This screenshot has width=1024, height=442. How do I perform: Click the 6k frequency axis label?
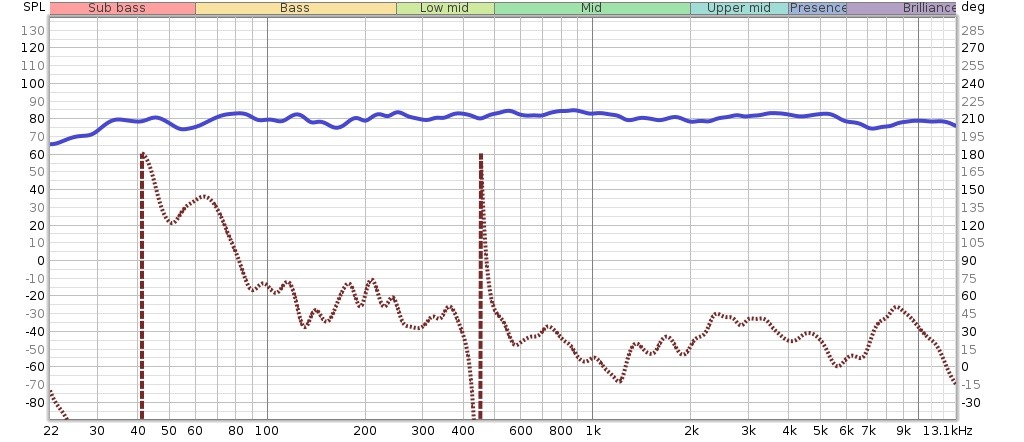847,431
